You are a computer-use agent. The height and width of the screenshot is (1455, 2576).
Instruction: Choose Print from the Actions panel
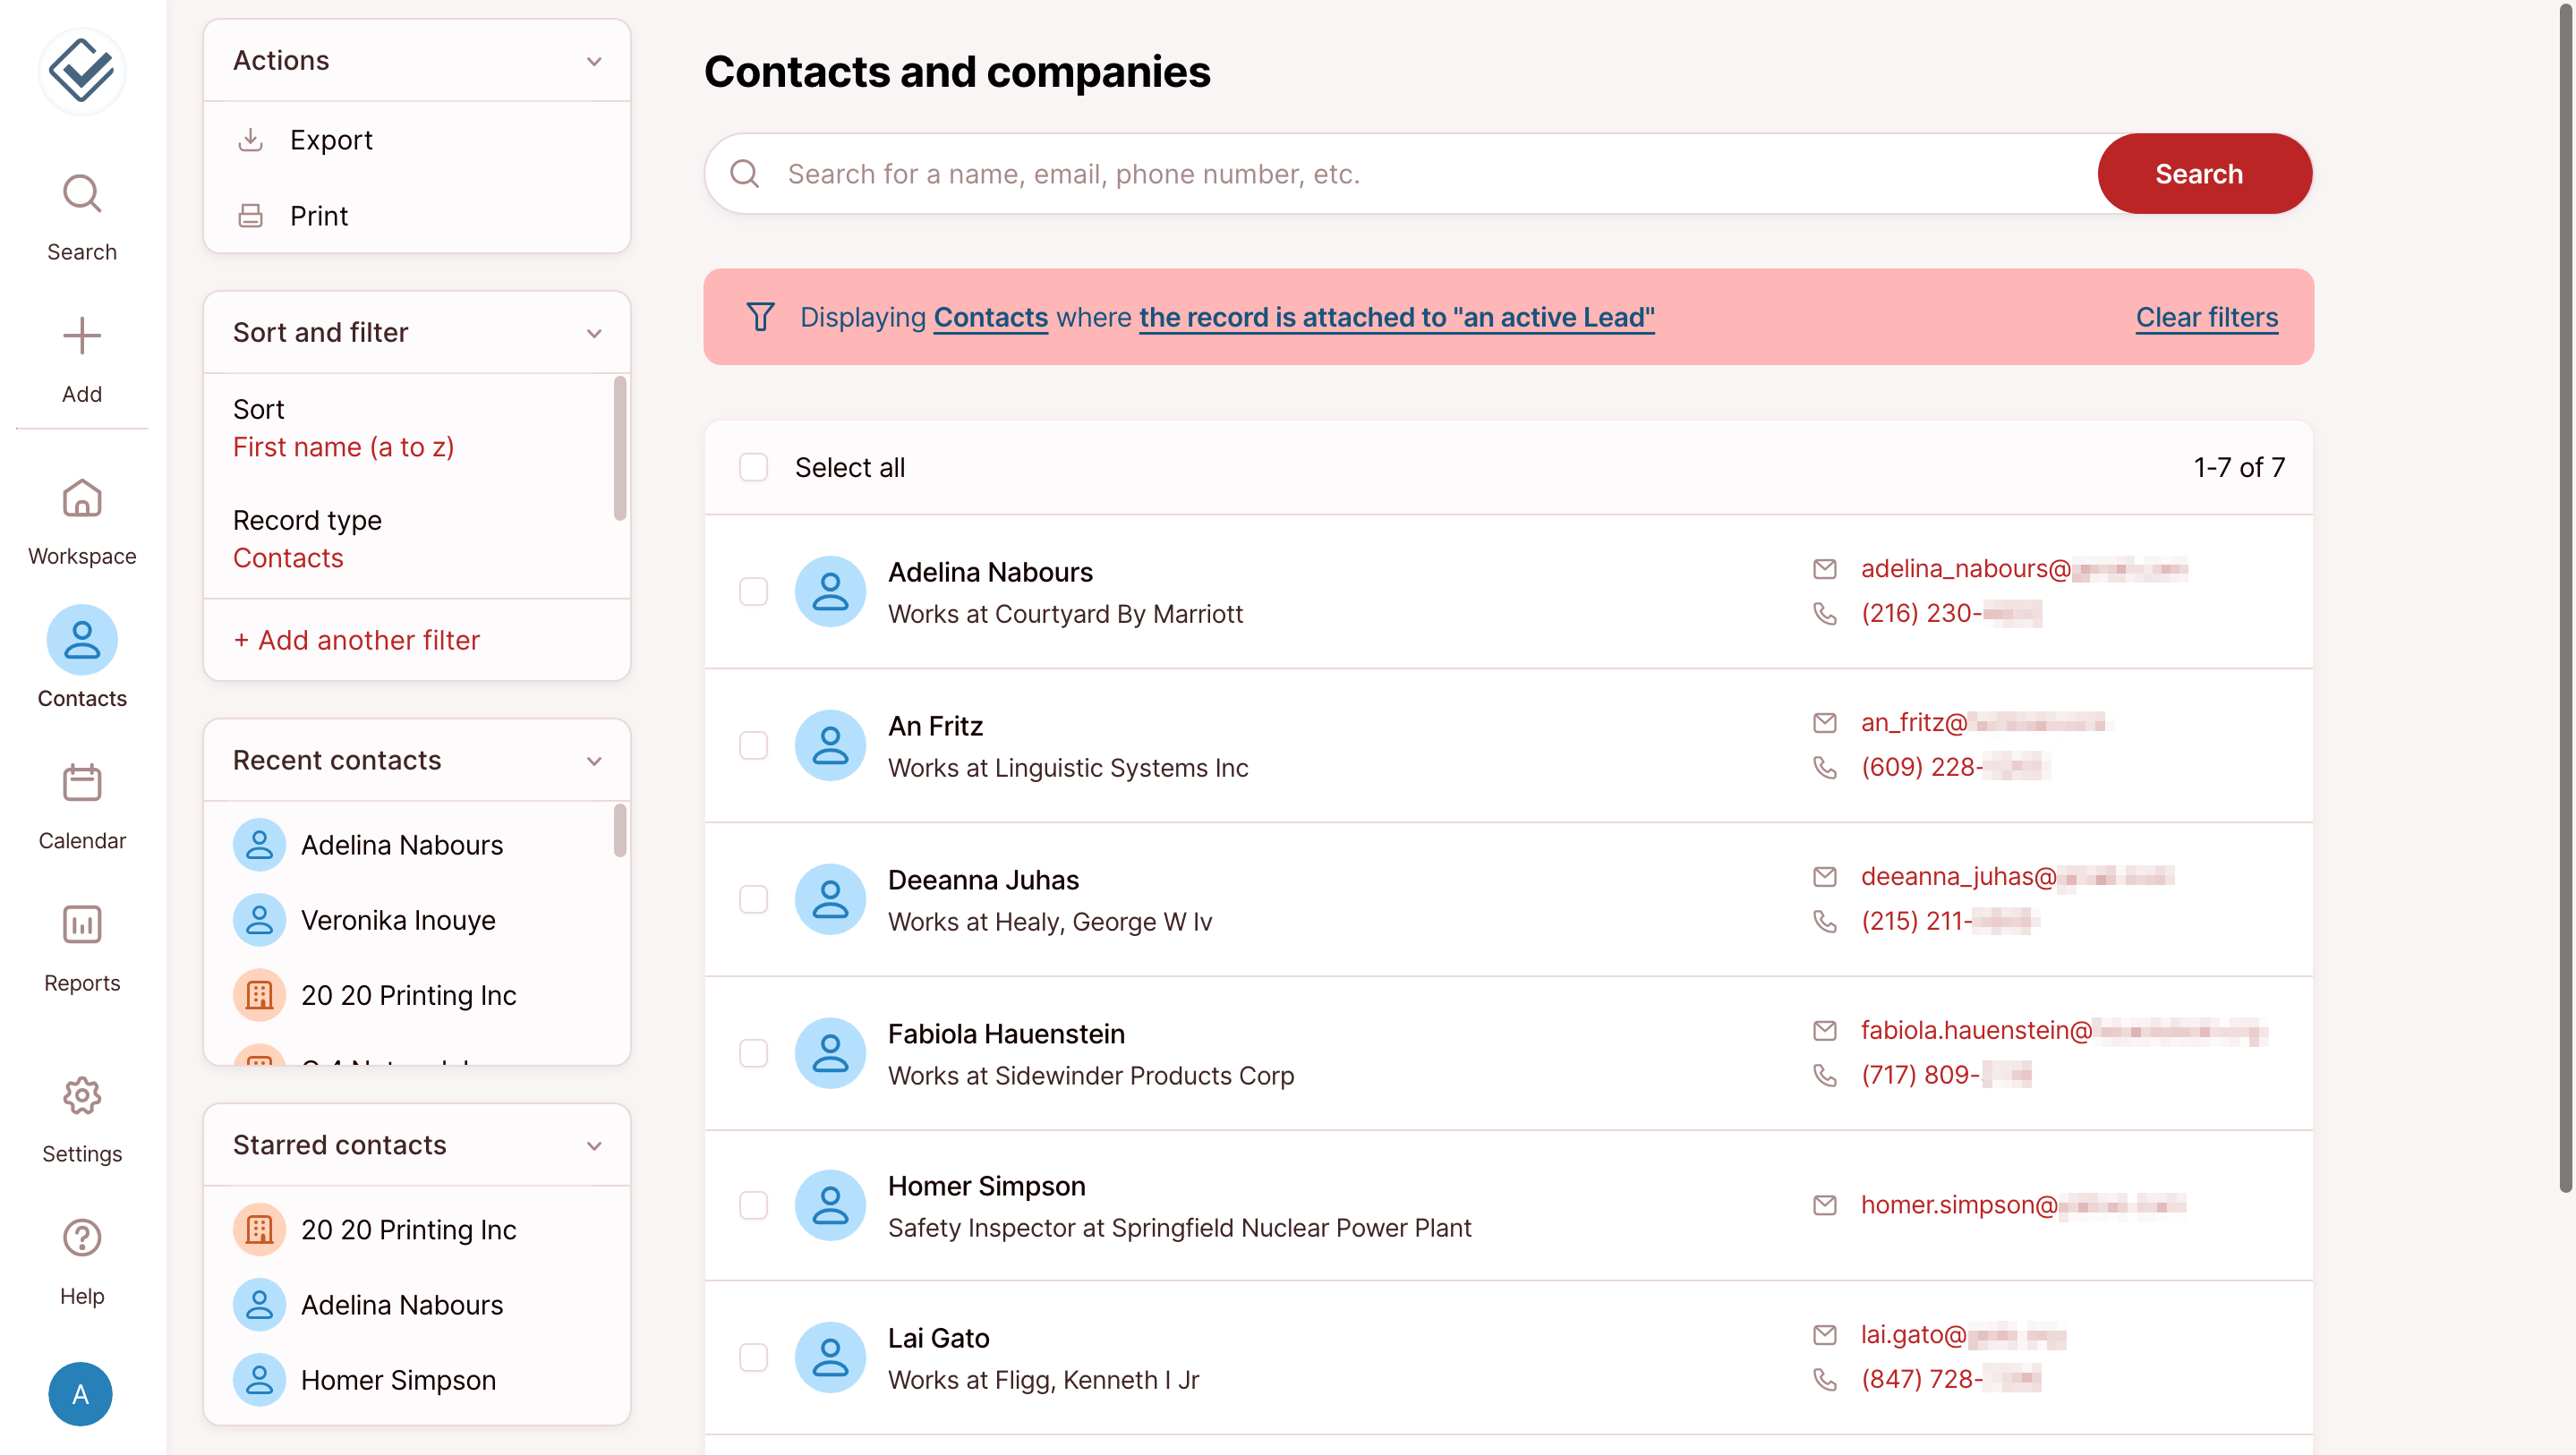pyautogui.click(x=319, y=215)
